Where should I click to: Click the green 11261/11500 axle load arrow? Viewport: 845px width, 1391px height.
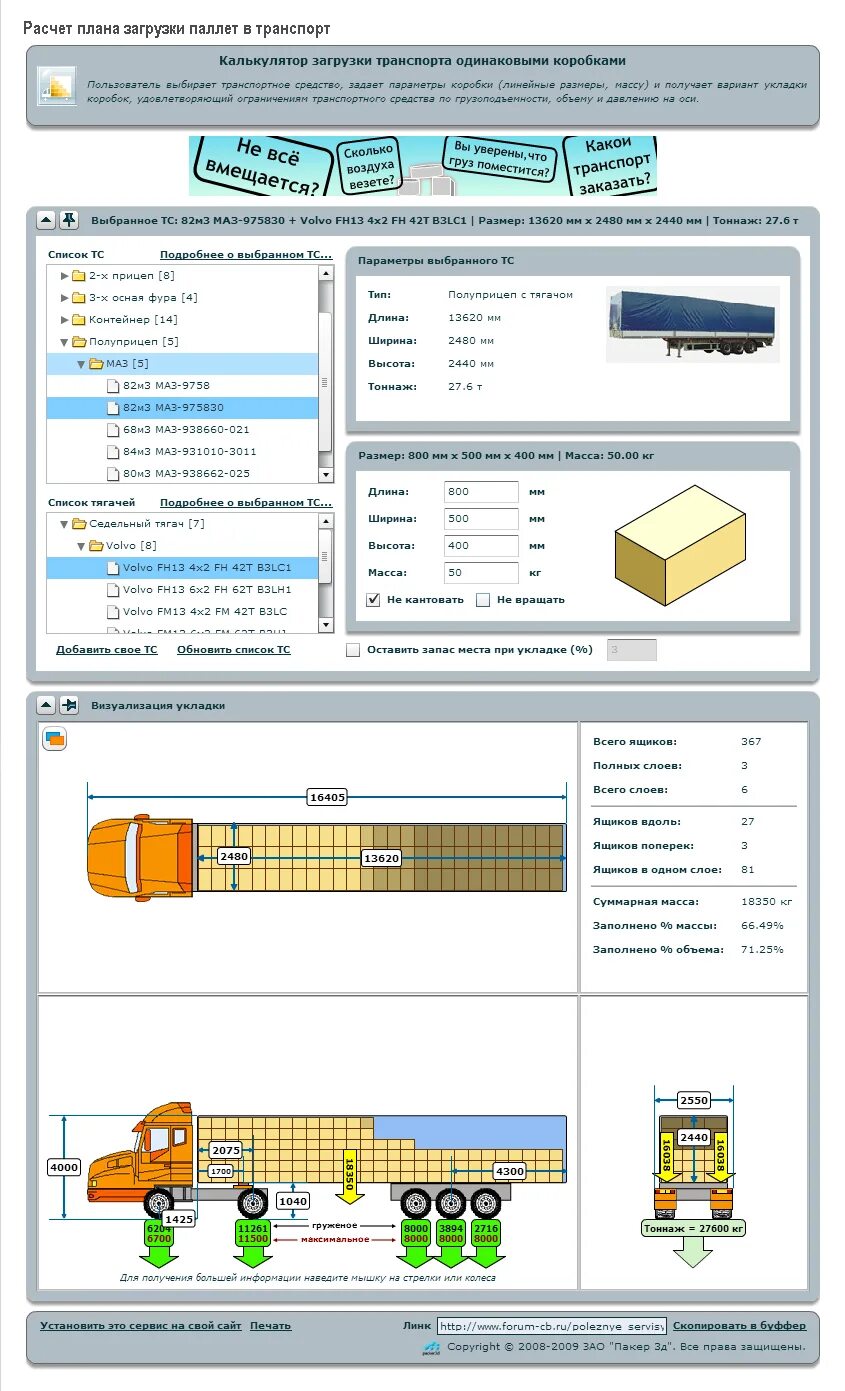coord(251,1241)
